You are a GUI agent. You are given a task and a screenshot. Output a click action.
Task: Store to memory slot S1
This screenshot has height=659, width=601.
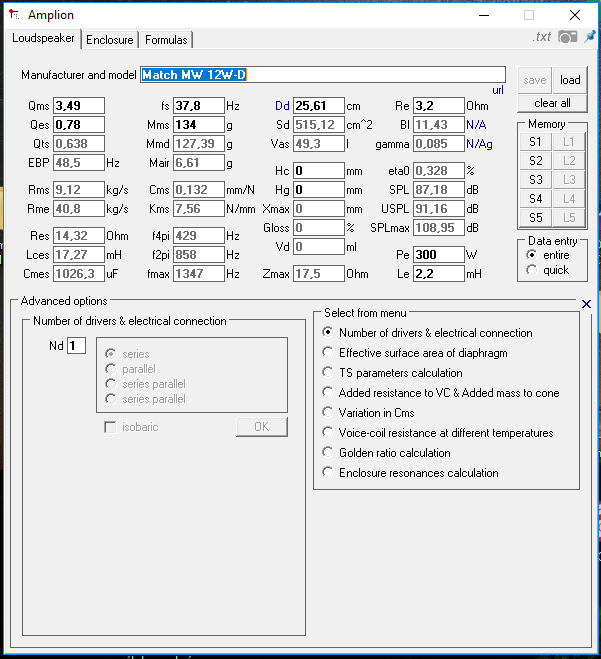[x=535, y=142]
